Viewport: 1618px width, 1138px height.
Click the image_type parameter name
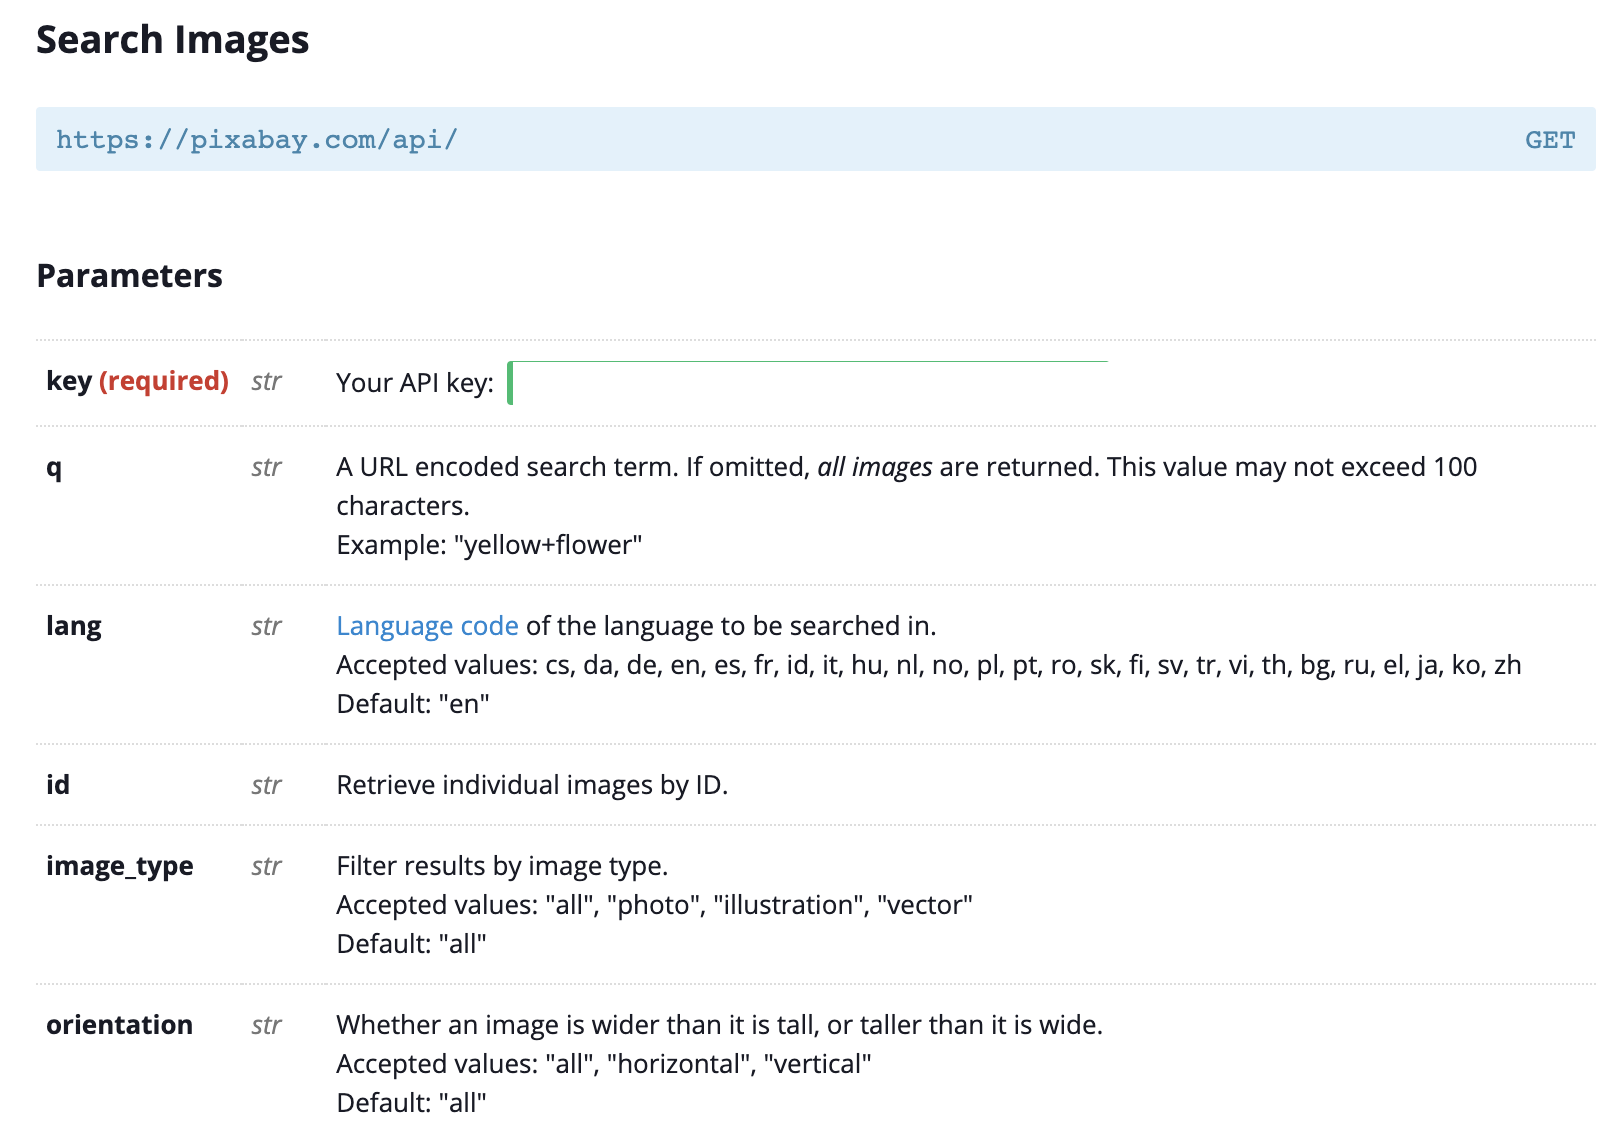[x=120, y=866]
